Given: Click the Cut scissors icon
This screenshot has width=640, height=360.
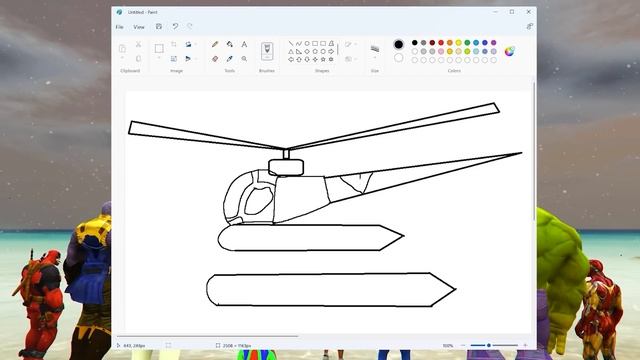Looking at the screenshot, I should click(138, 44).
